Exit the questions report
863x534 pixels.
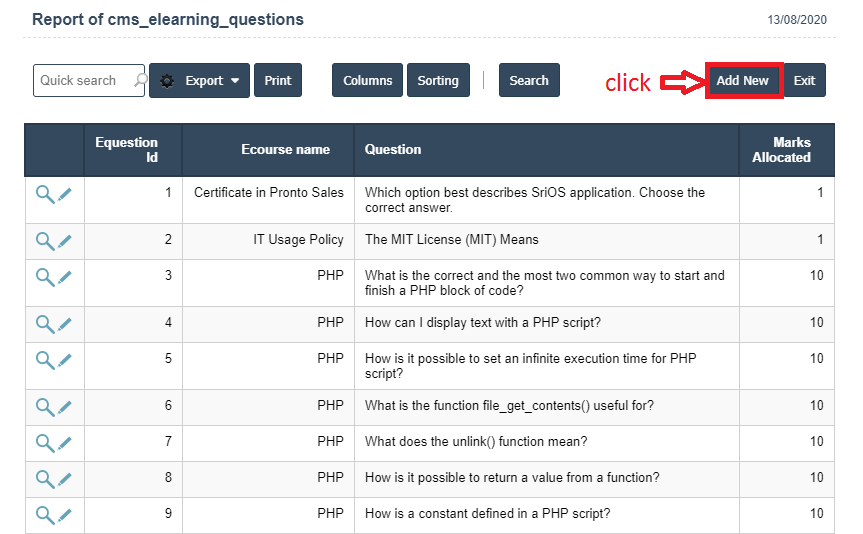804,81
